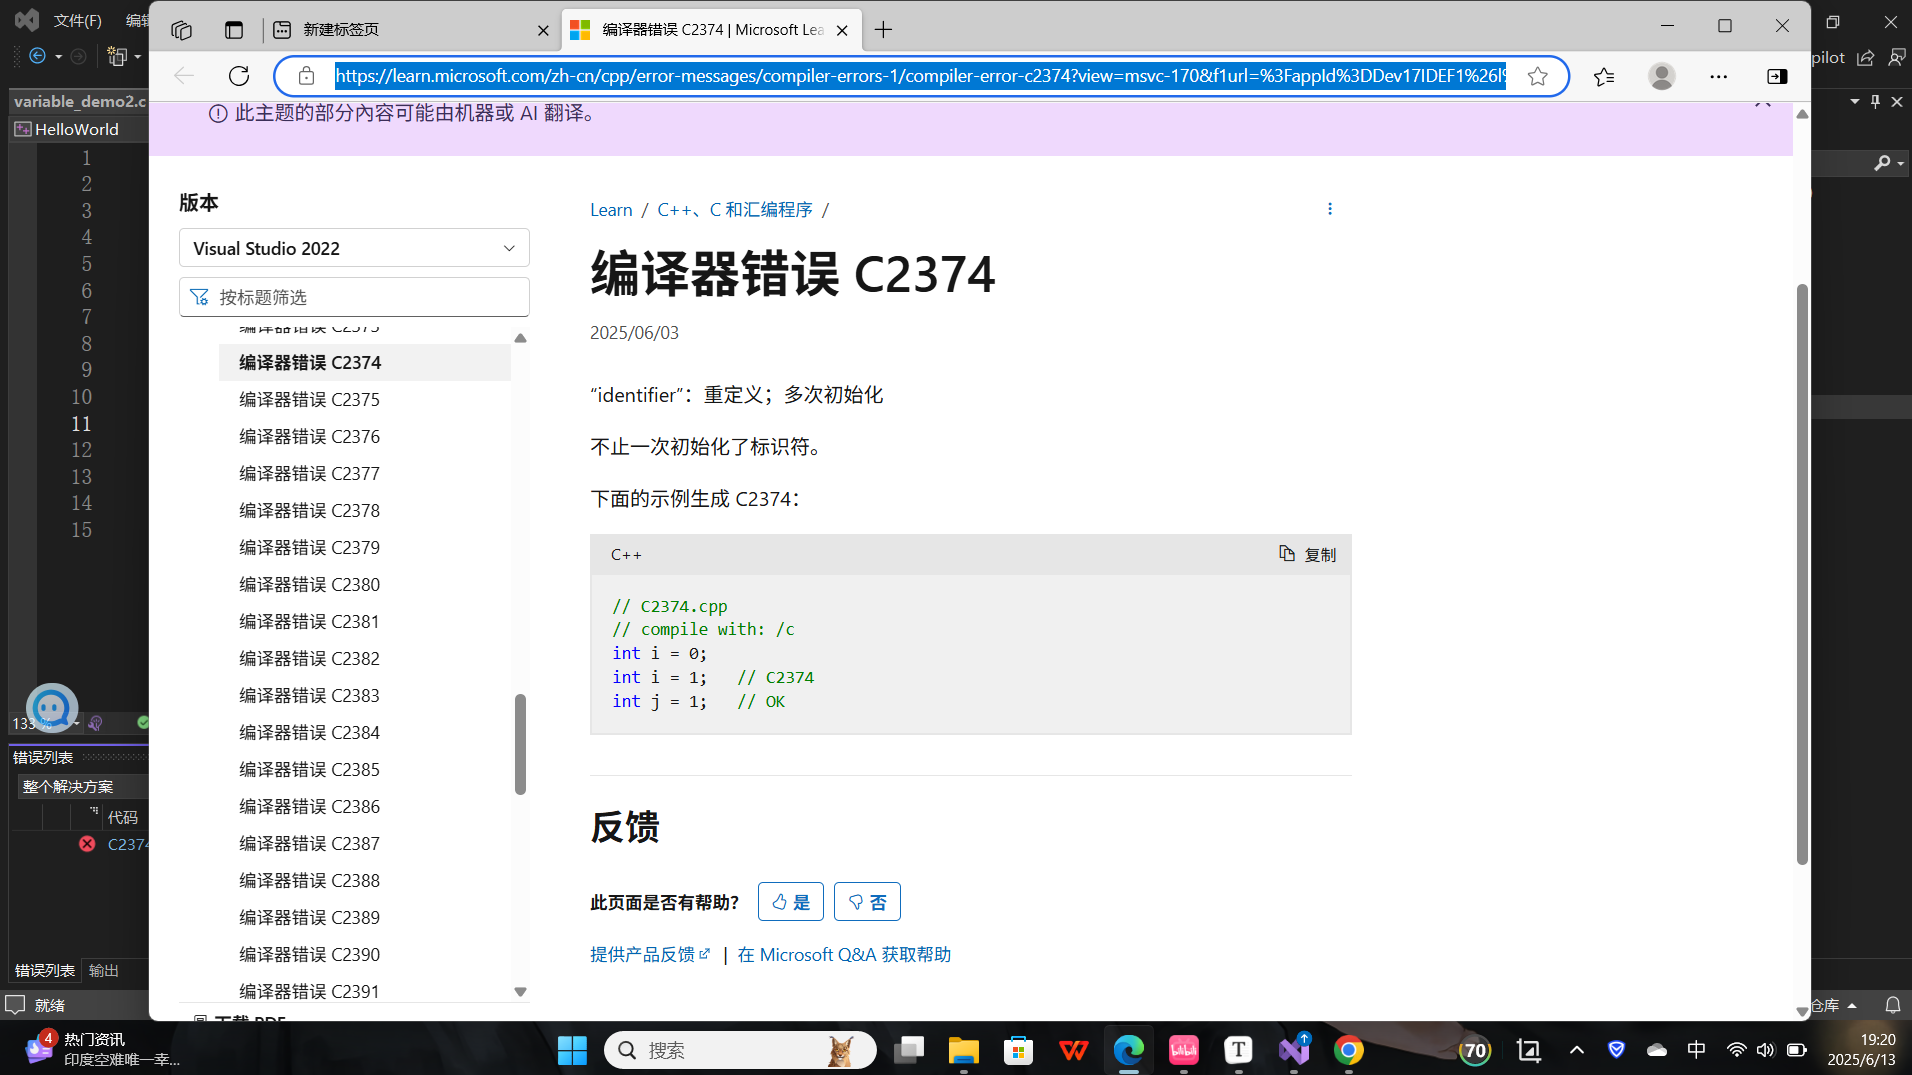The height and width of the screenshot is (1075, 1912).
Task: Click the URL address bar
Action: (x=920, y=76)
